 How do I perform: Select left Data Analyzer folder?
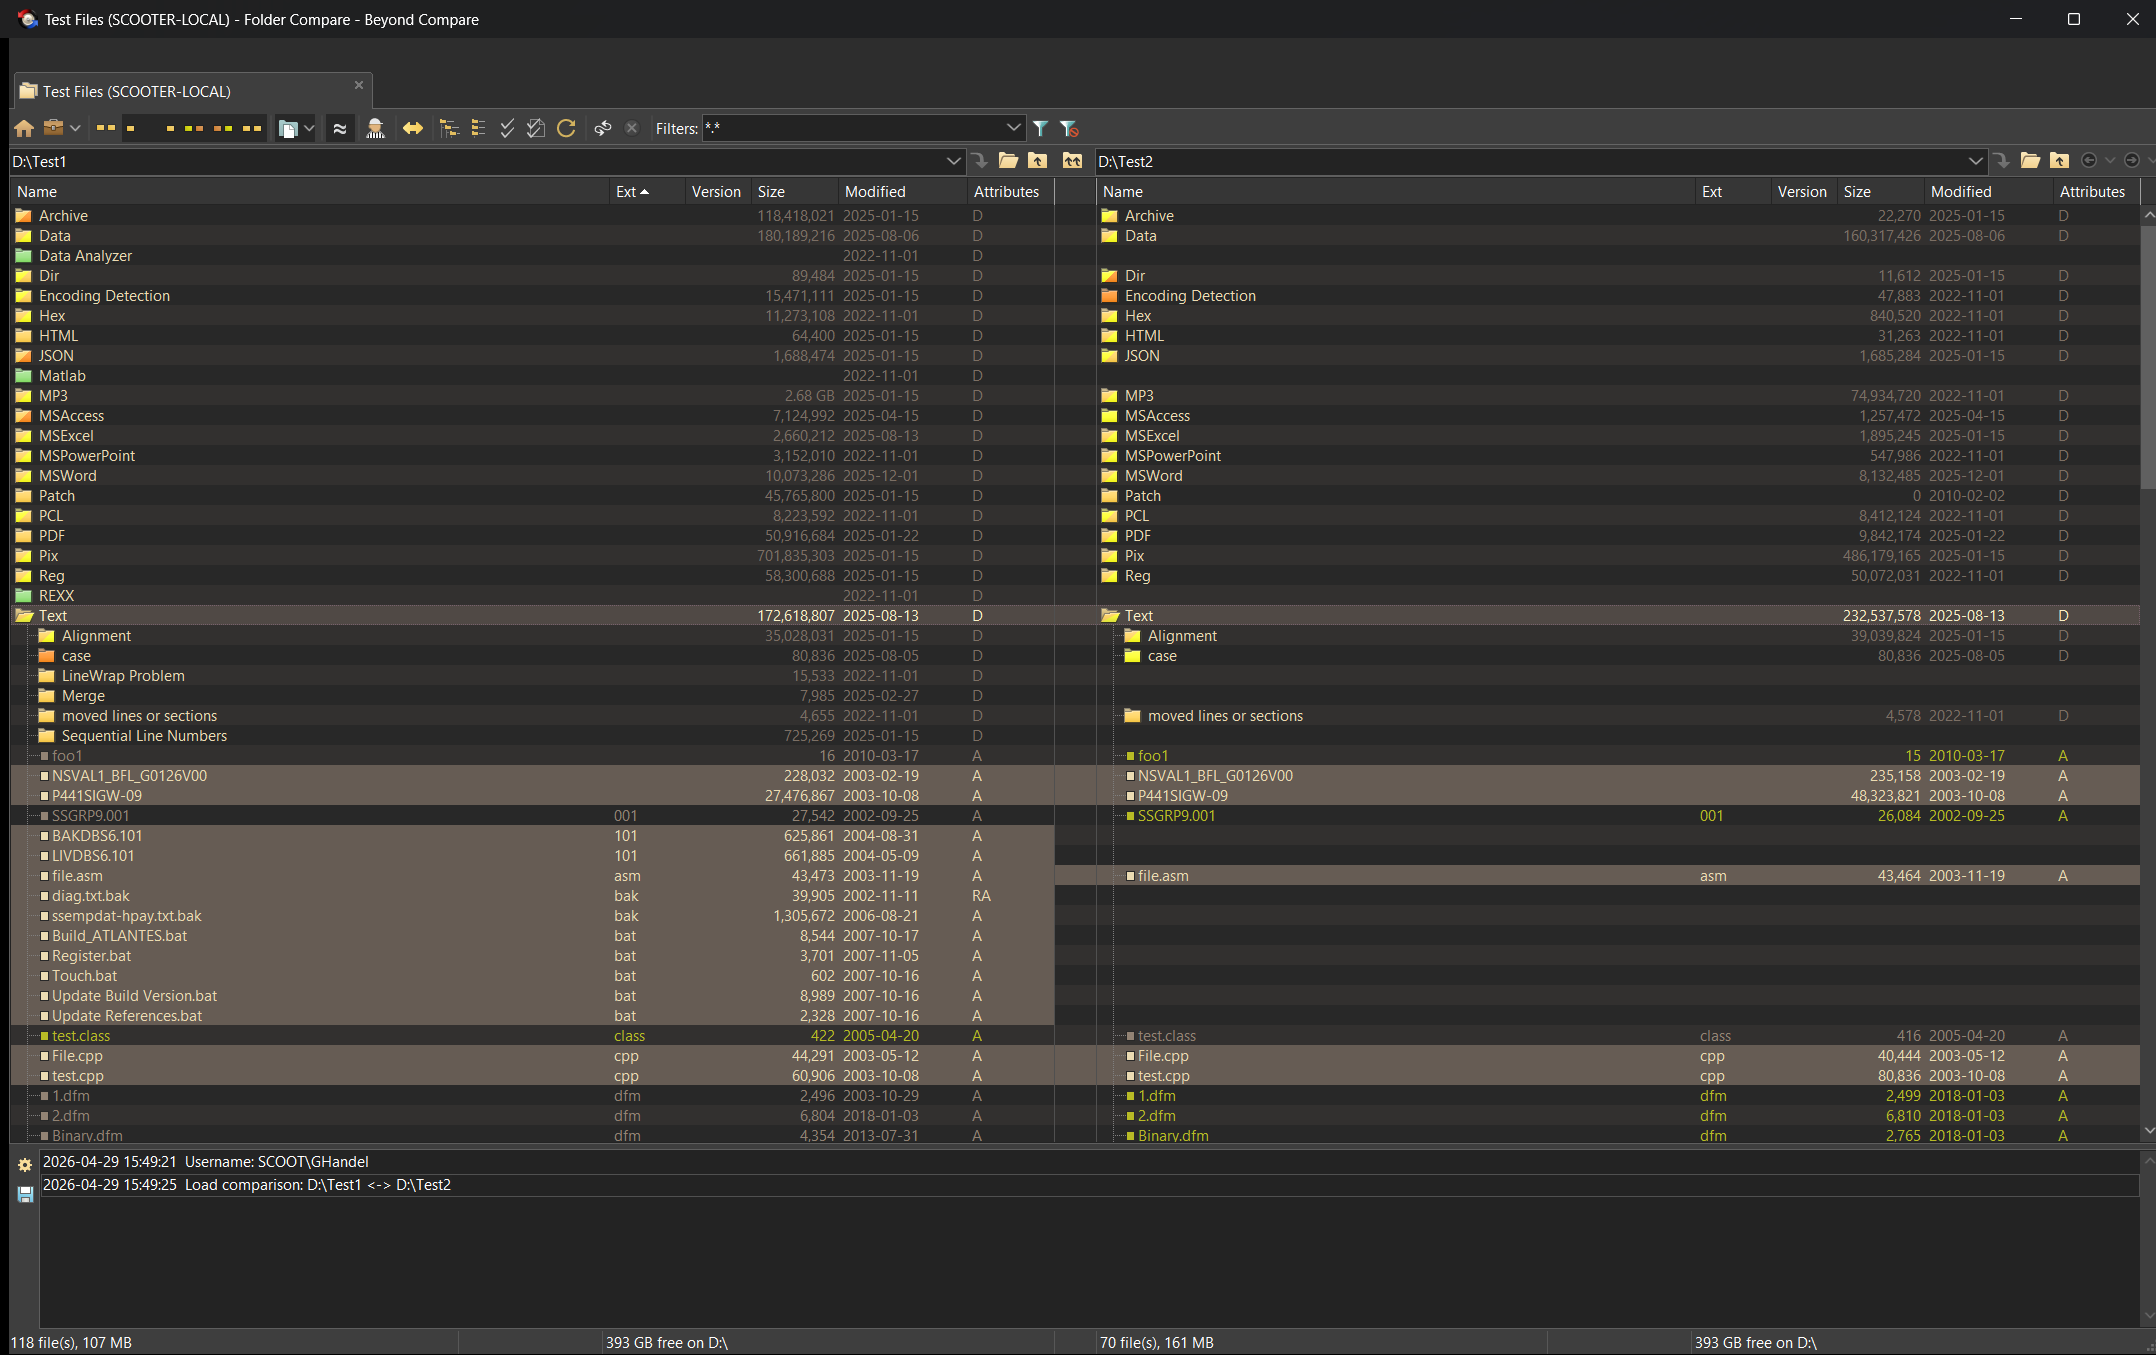coord(85,256)
